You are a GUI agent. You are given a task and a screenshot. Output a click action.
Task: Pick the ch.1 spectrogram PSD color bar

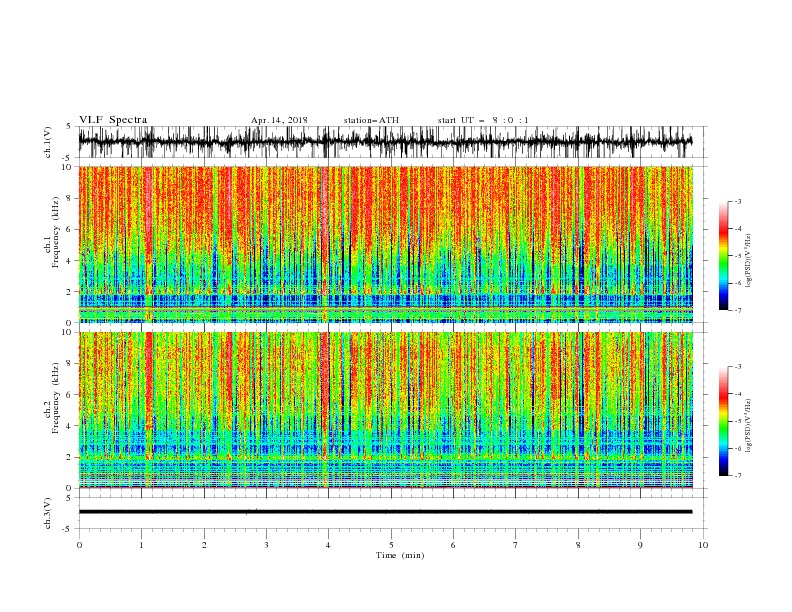click(x=723, y=256)
